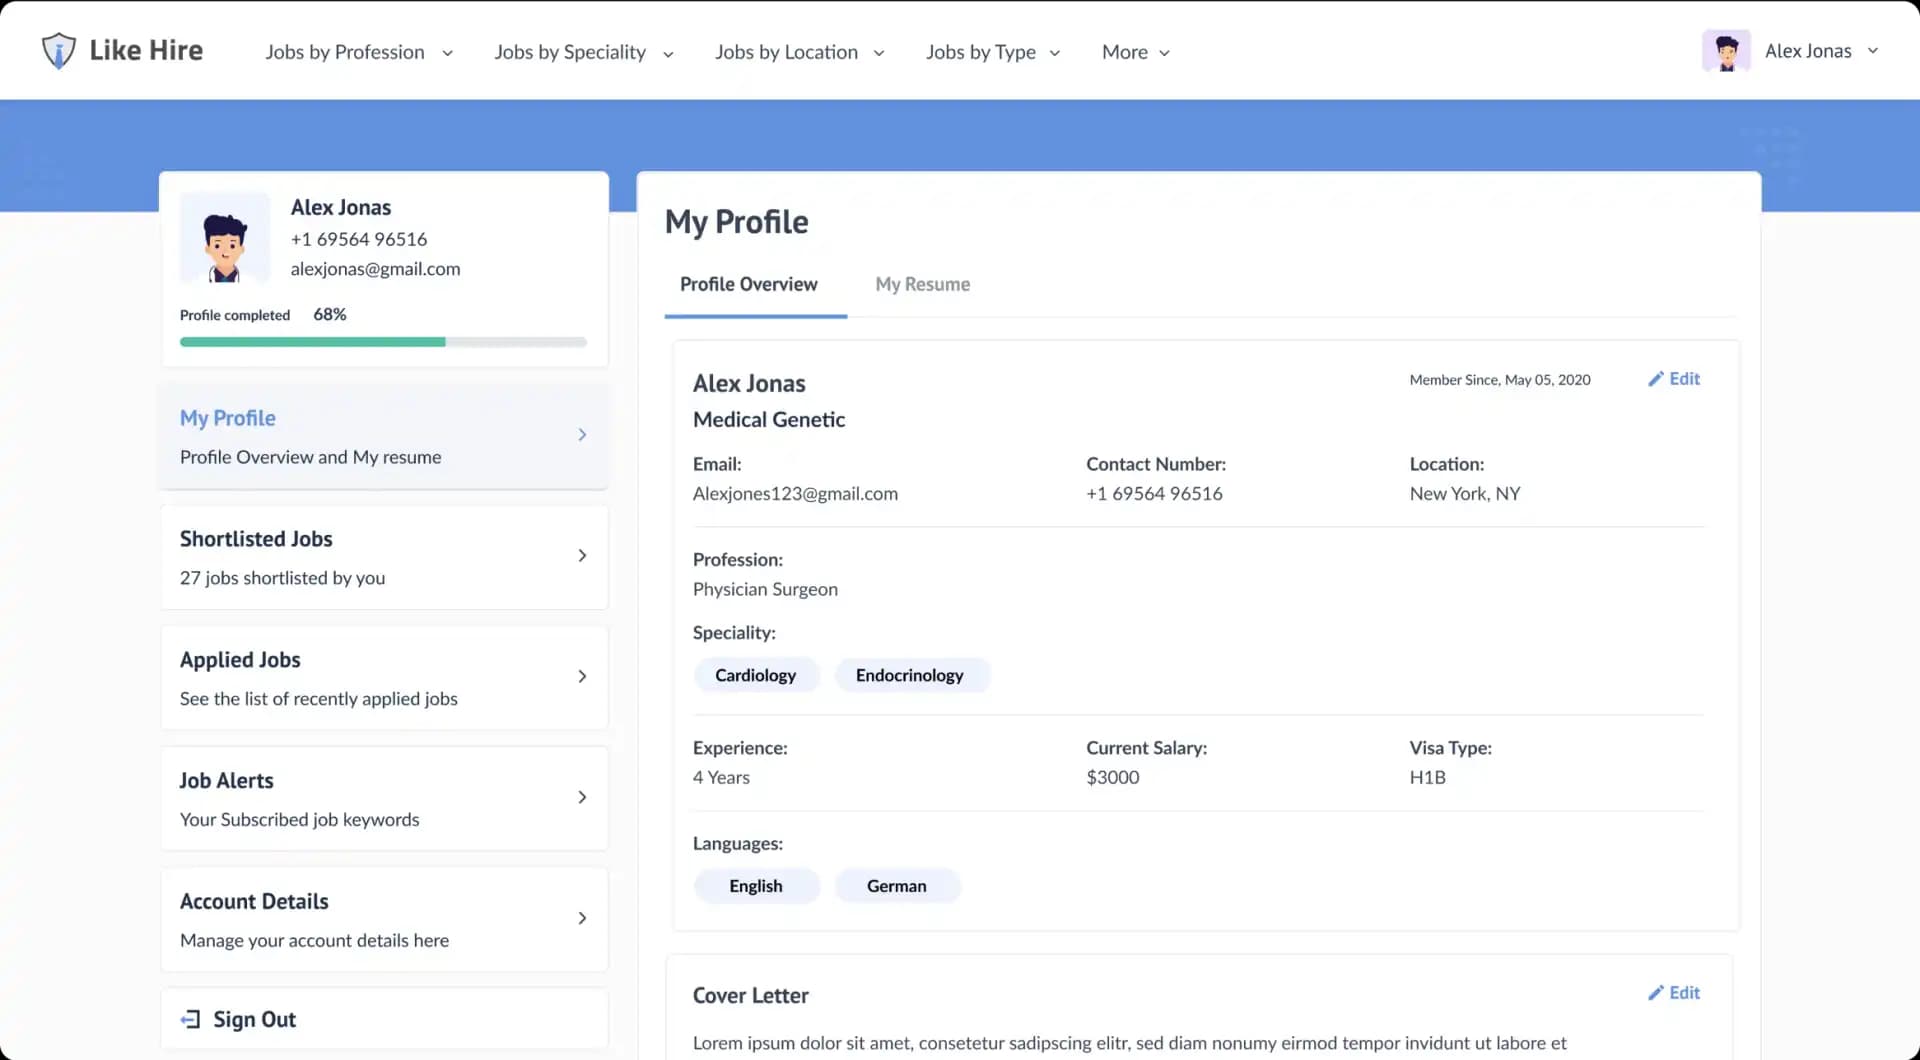Image resolution: width=1920 pixels, height=1060 pixels.
Task: Select the Profile Overview tab
Action: pos(748,284)
